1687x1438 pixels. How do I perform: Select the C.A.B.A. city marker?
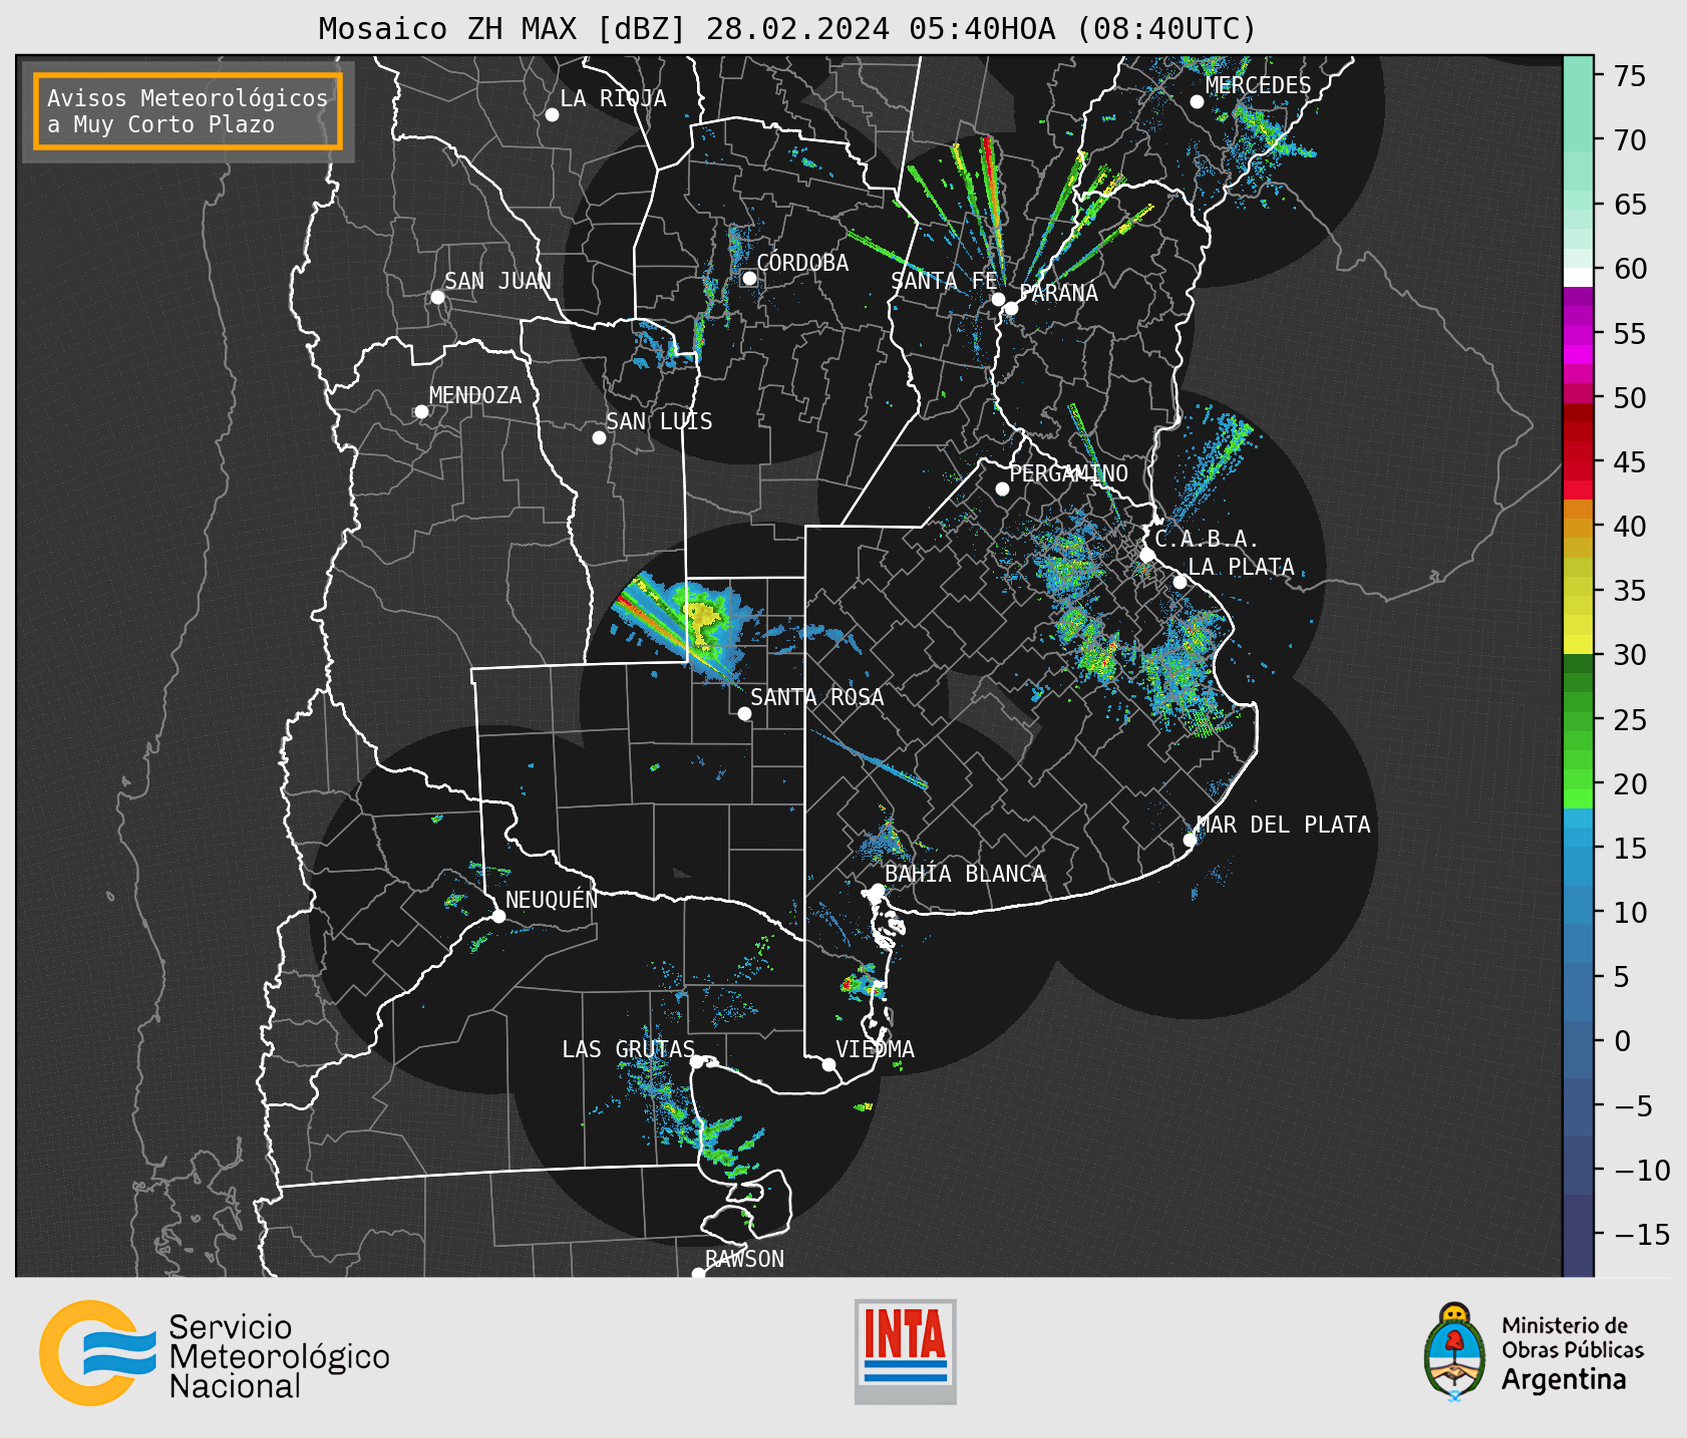1148,555
